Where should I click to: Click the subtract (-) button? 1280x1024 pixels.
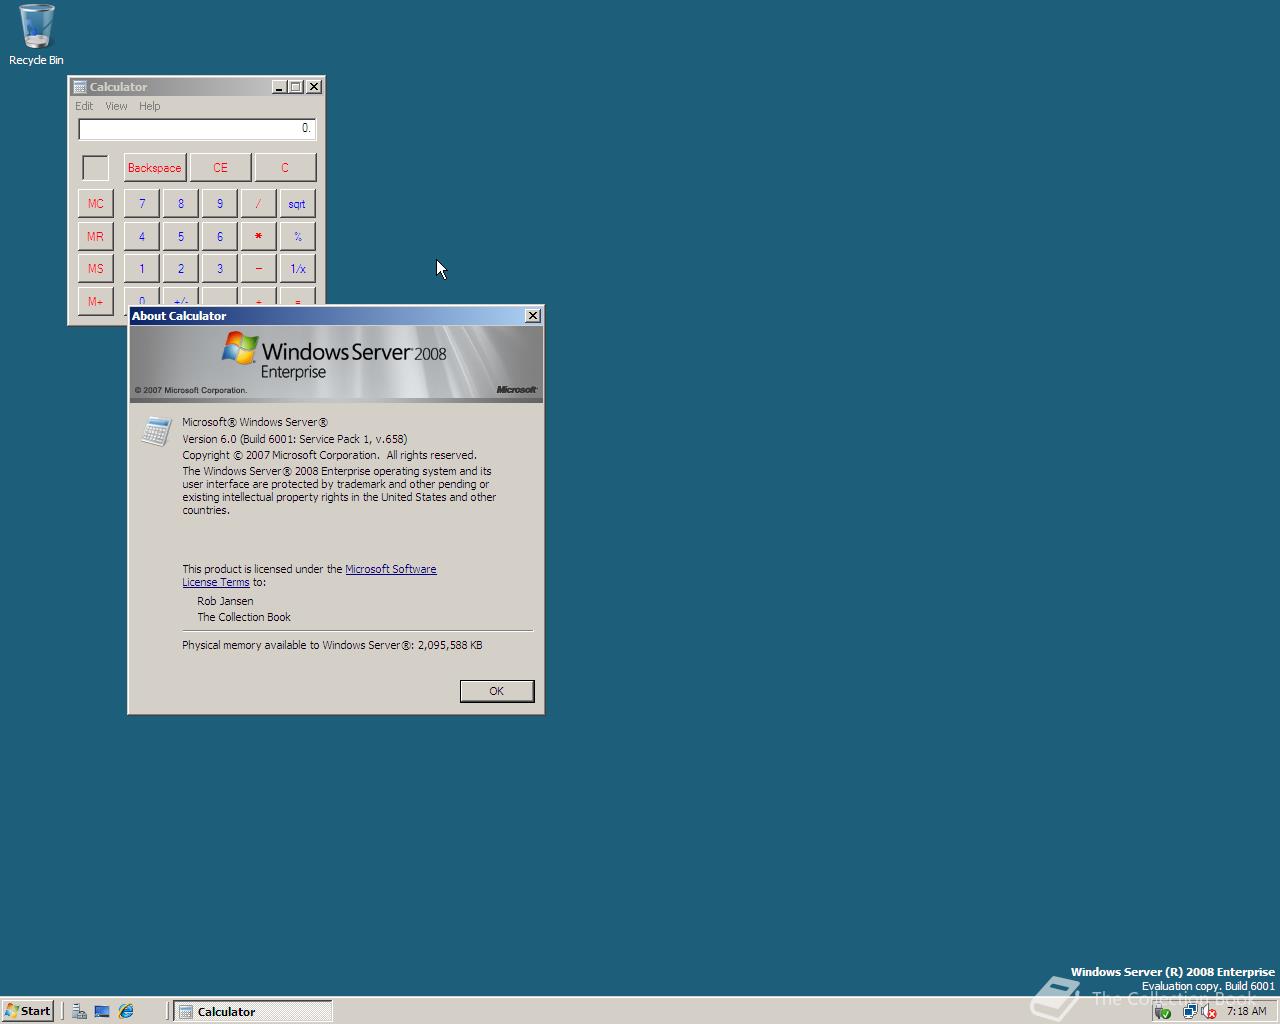pos(259,269)
